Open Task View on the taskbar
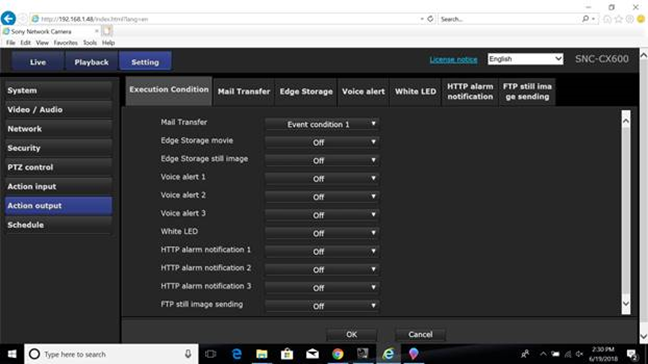This screenshot has height=364, width=648. [210, 354]
